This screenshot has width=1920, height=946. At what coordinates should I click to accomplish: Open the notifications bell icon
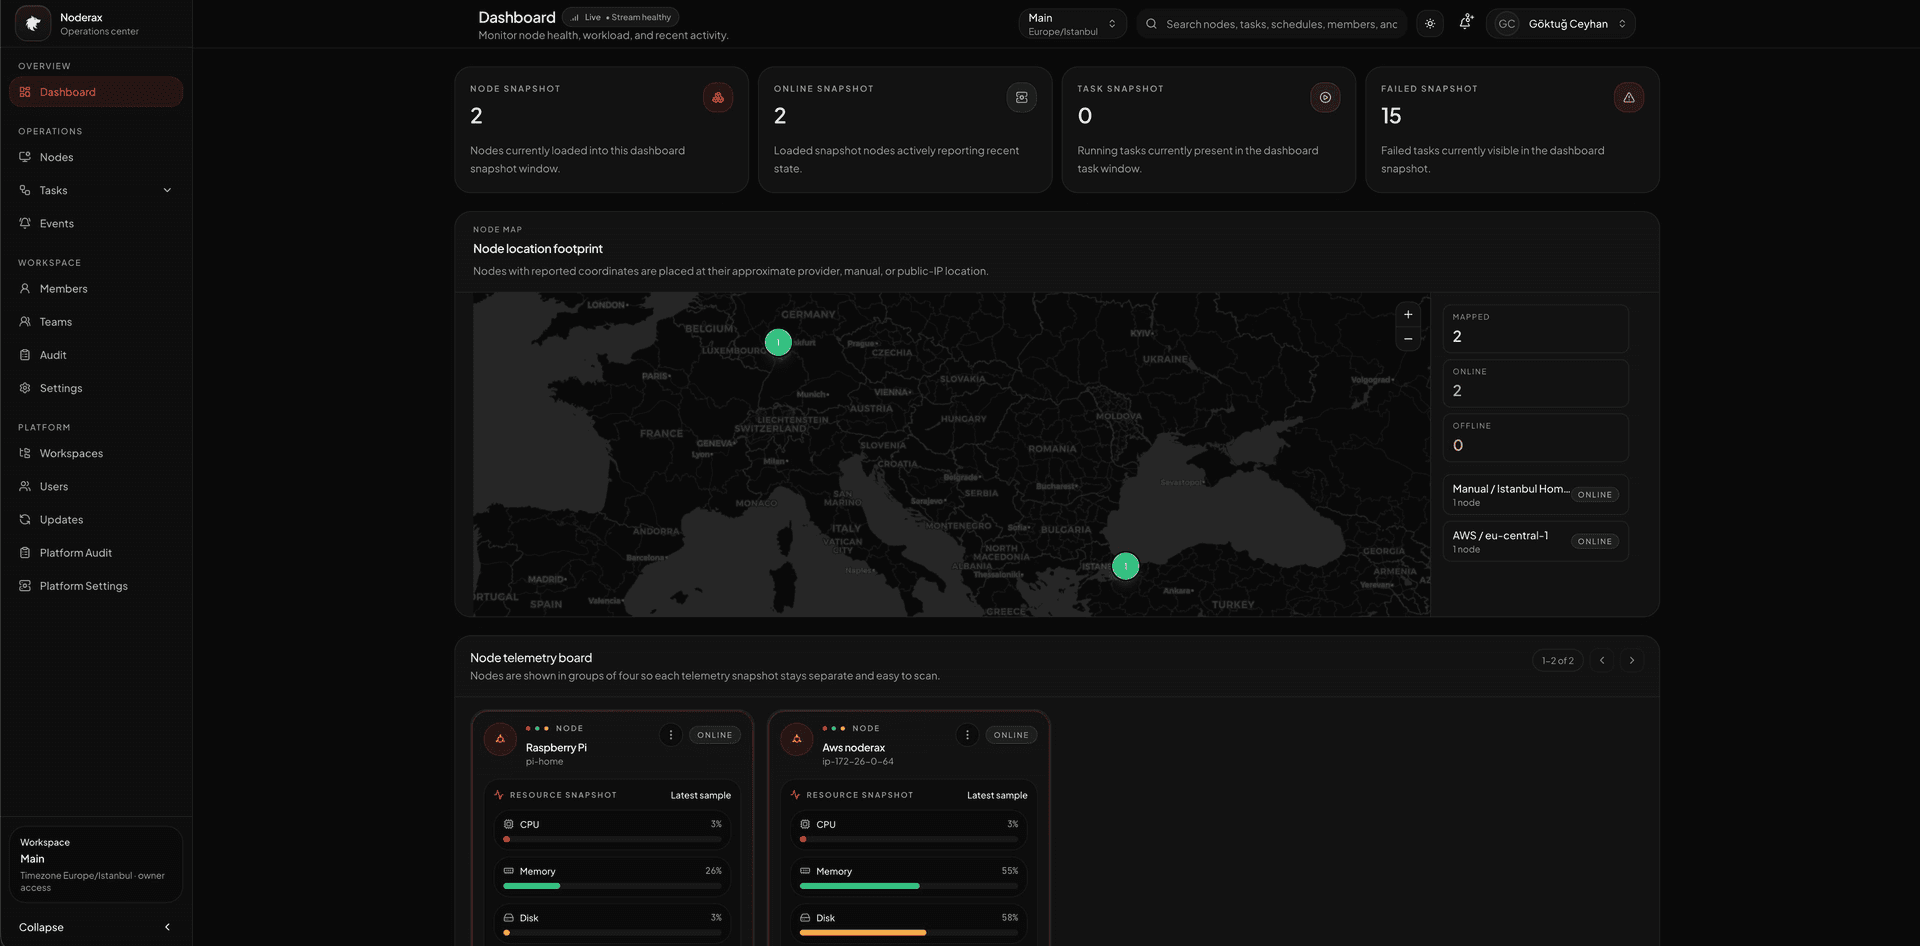pyautogui.click(x=1466, y=22)
